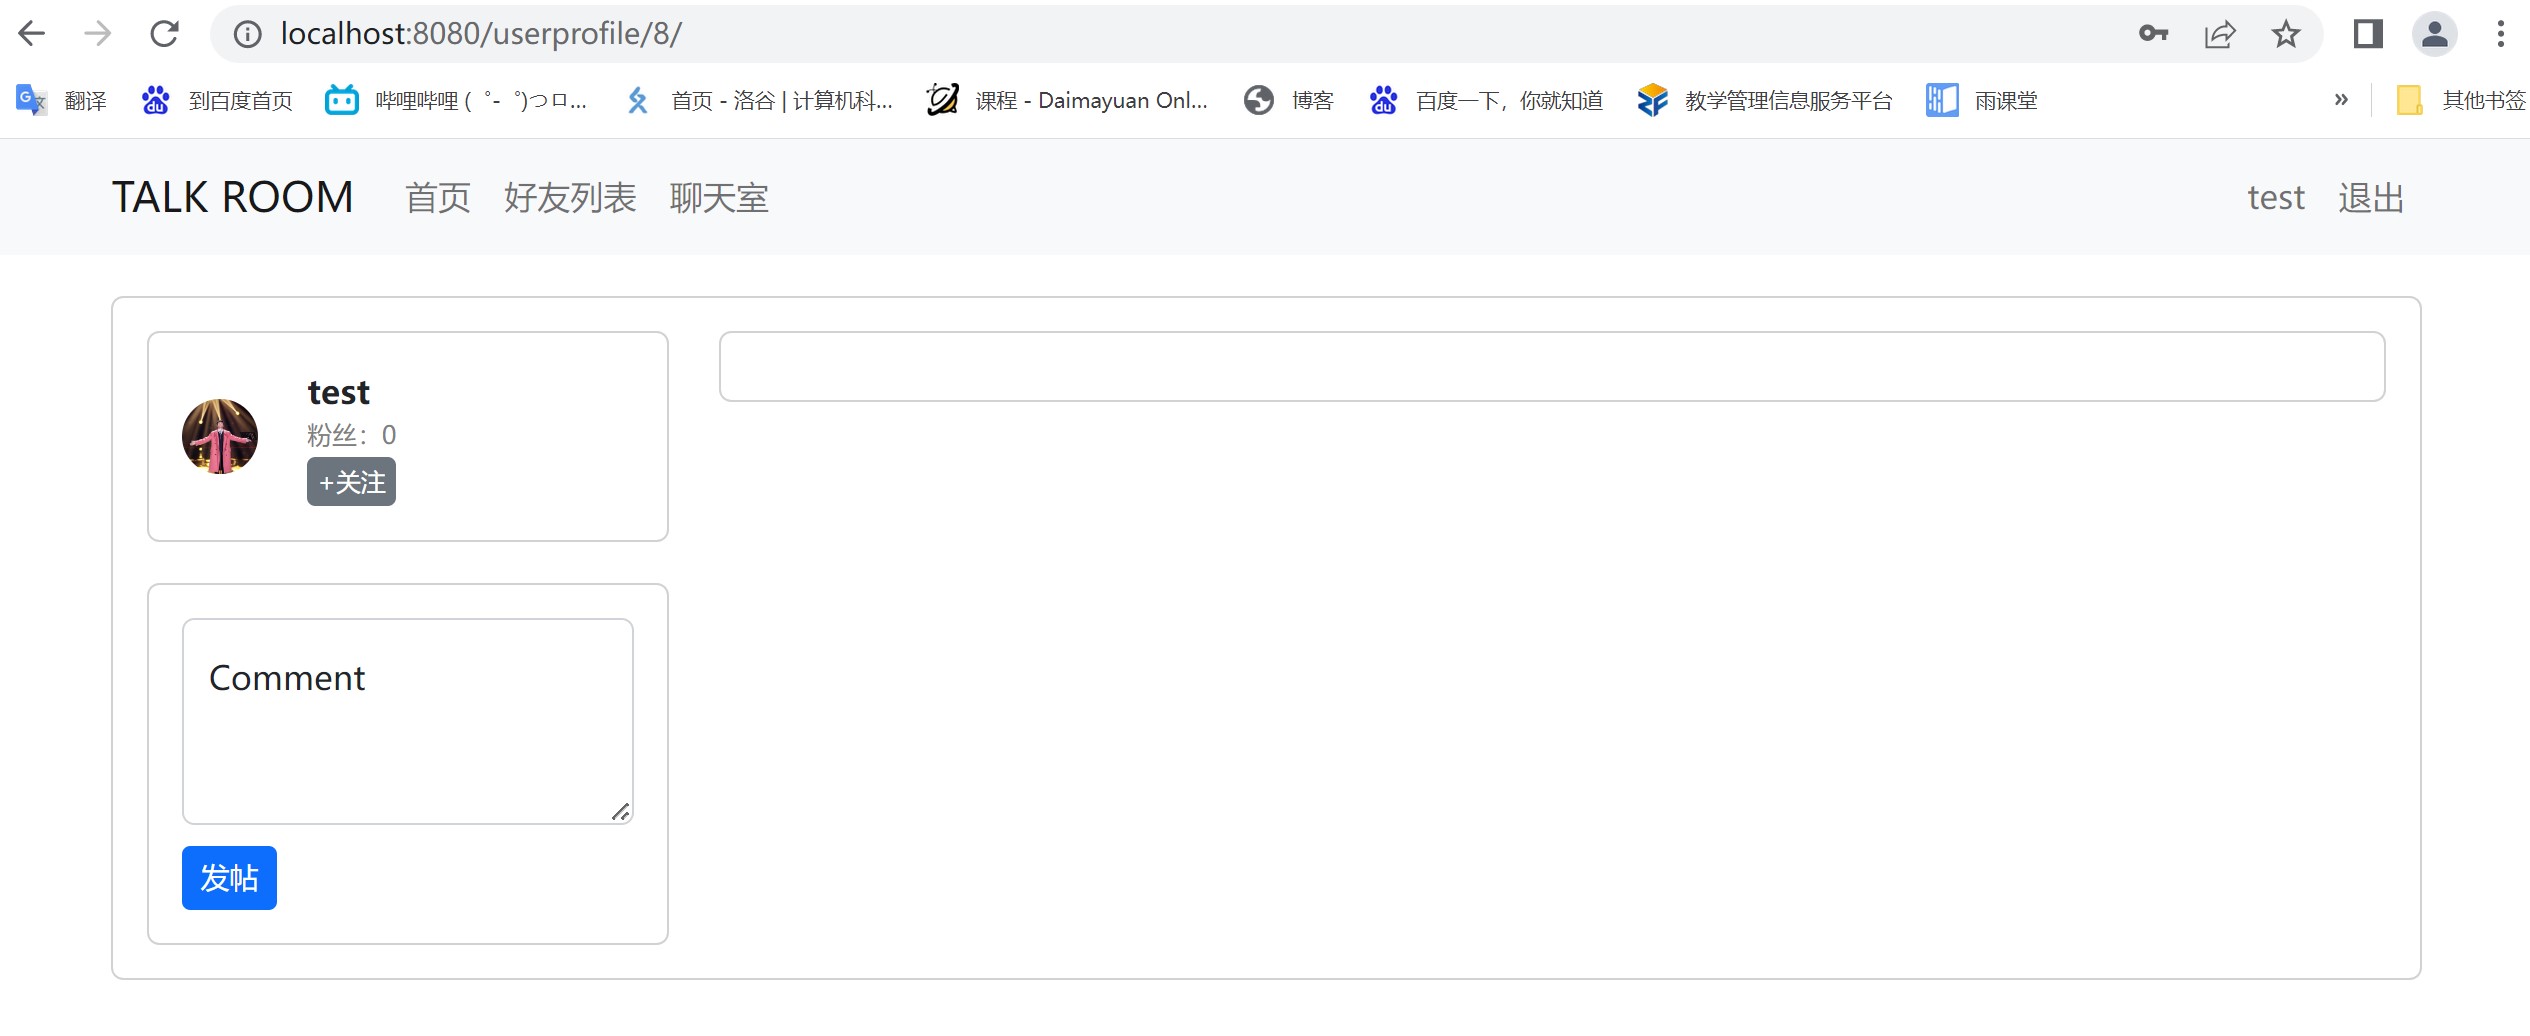Viewport: 2530px width, 1036px height.
Task: Click the share this page icon
Action: 2220,33
